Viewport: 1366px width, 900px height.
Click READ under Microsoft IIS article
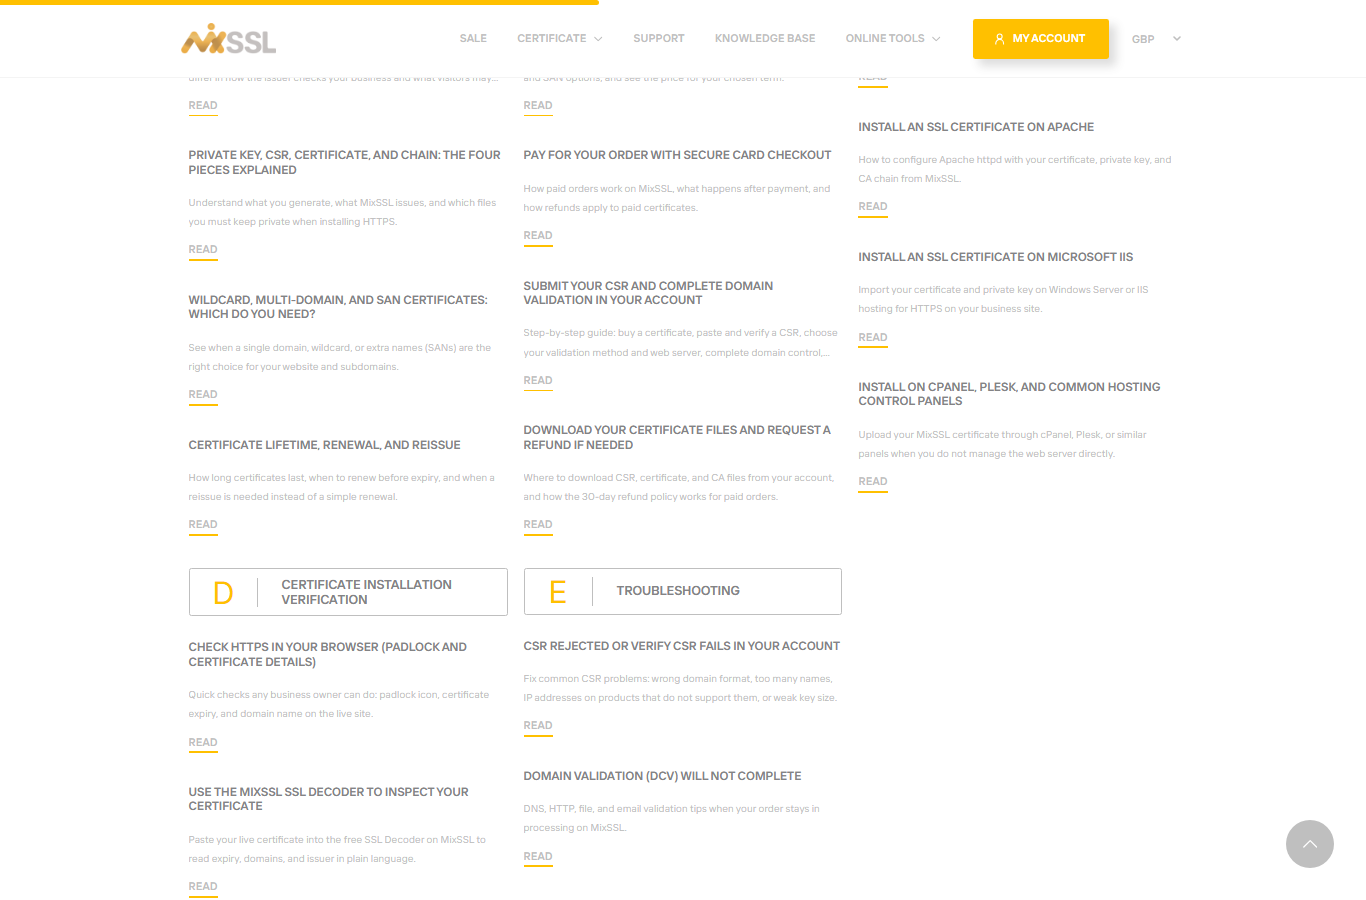[x=873, y=338]
